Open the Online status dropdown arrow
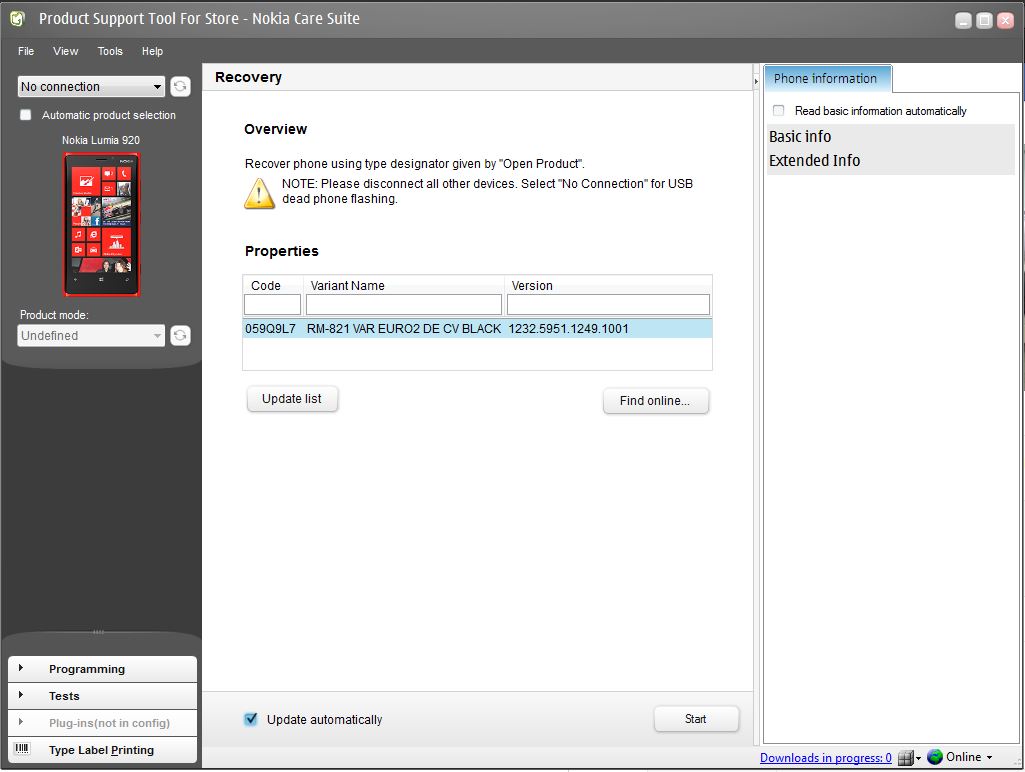 (x=989, y=758)
